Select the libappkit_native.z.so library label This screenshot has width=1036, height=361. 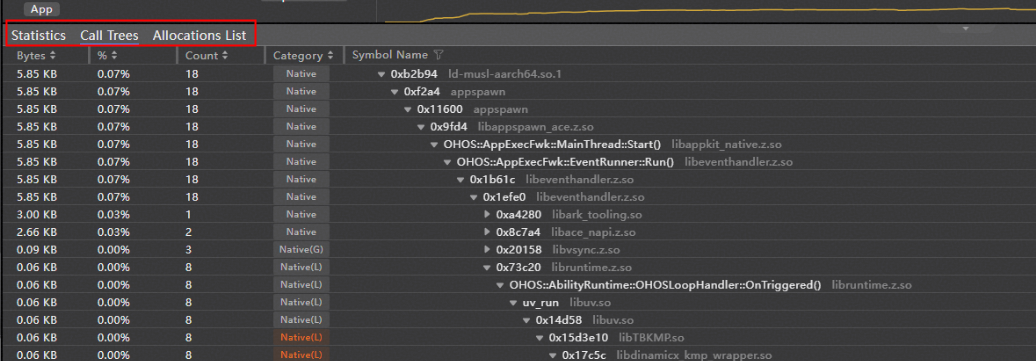727,144
